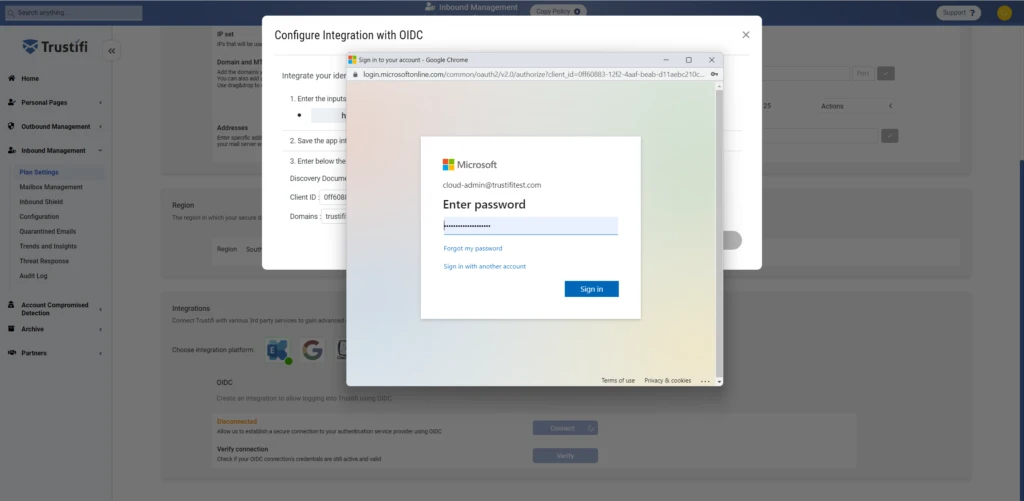Click the lock icon beside login.microsoftonline.com
This screenshot has width=1024, height=501.
[355, 74]
